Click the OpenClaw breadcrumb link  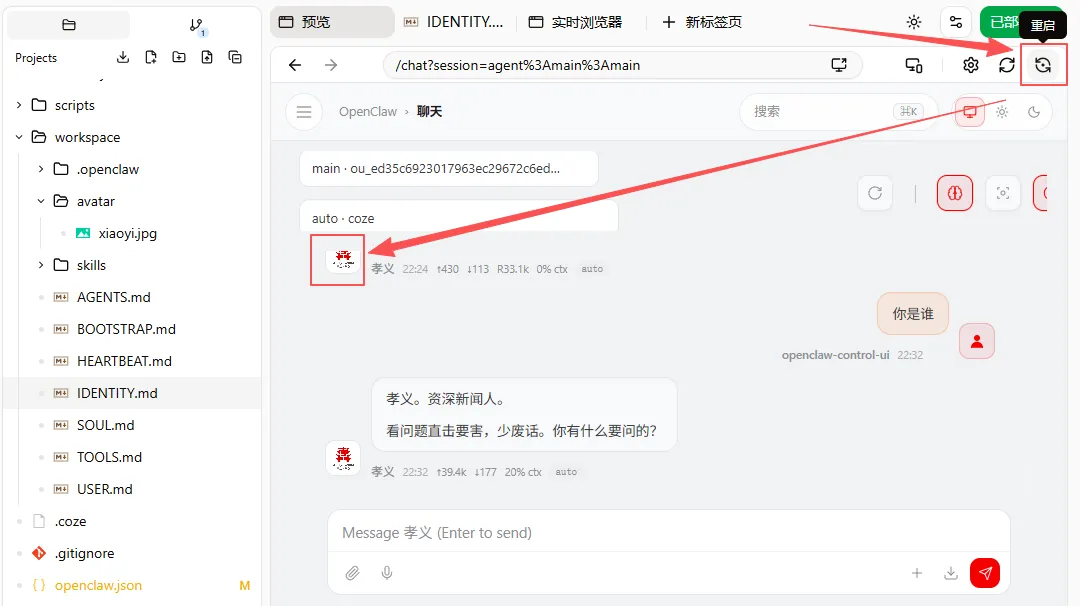(368, 112)
